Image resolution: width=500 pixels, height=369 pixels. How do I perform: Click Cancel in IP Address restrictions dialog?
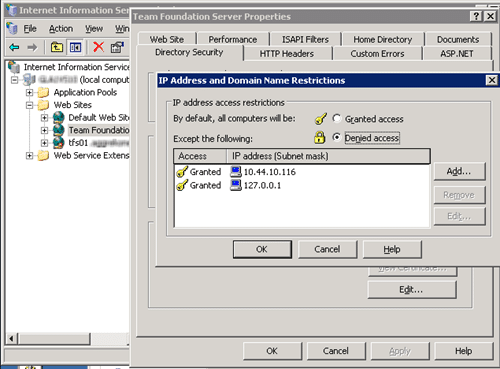(327, 249)
